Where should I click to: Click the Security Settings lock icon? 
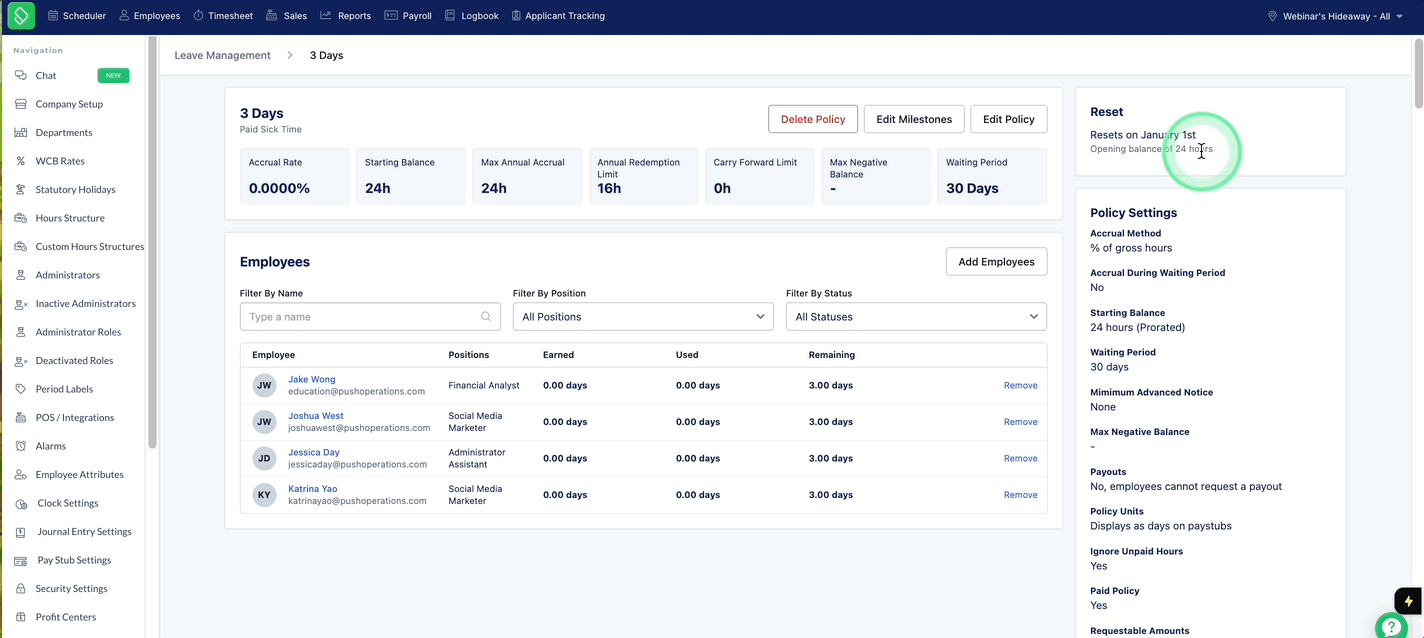21,589
